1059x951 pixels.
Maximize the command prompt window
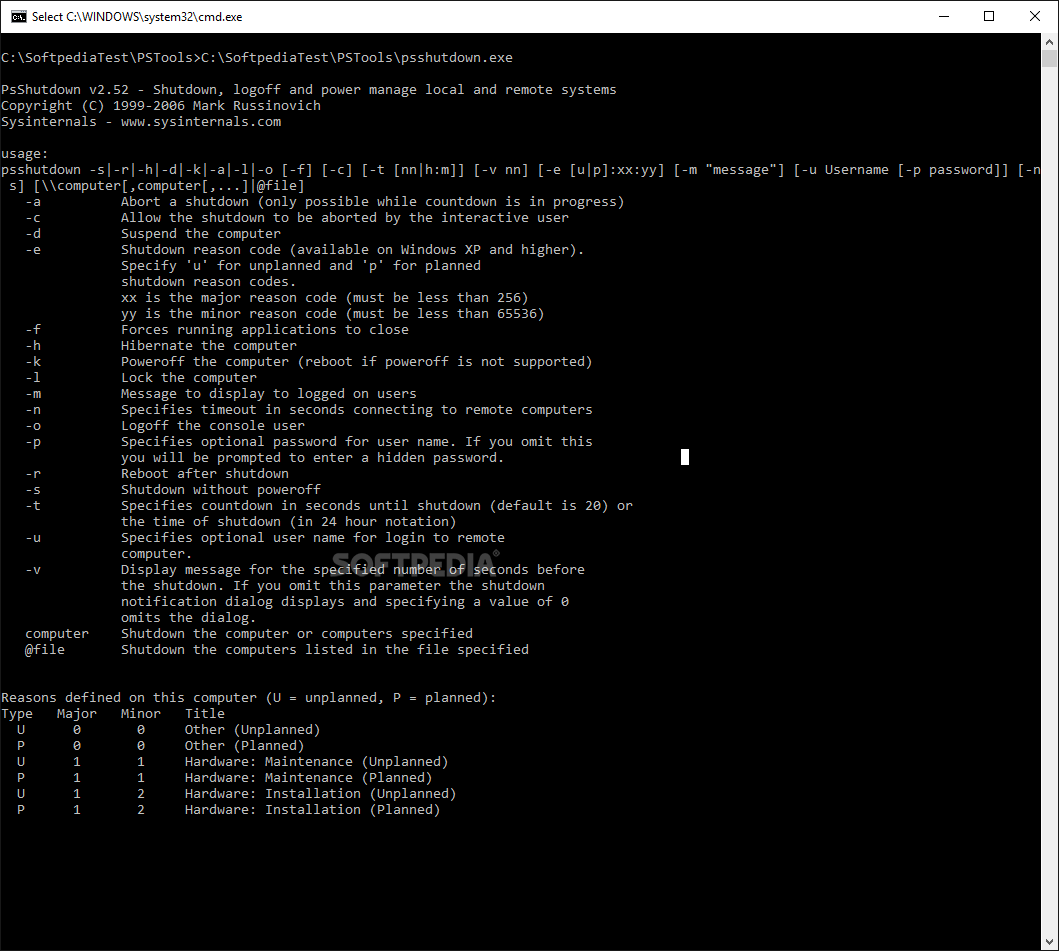tap(989, 16)
